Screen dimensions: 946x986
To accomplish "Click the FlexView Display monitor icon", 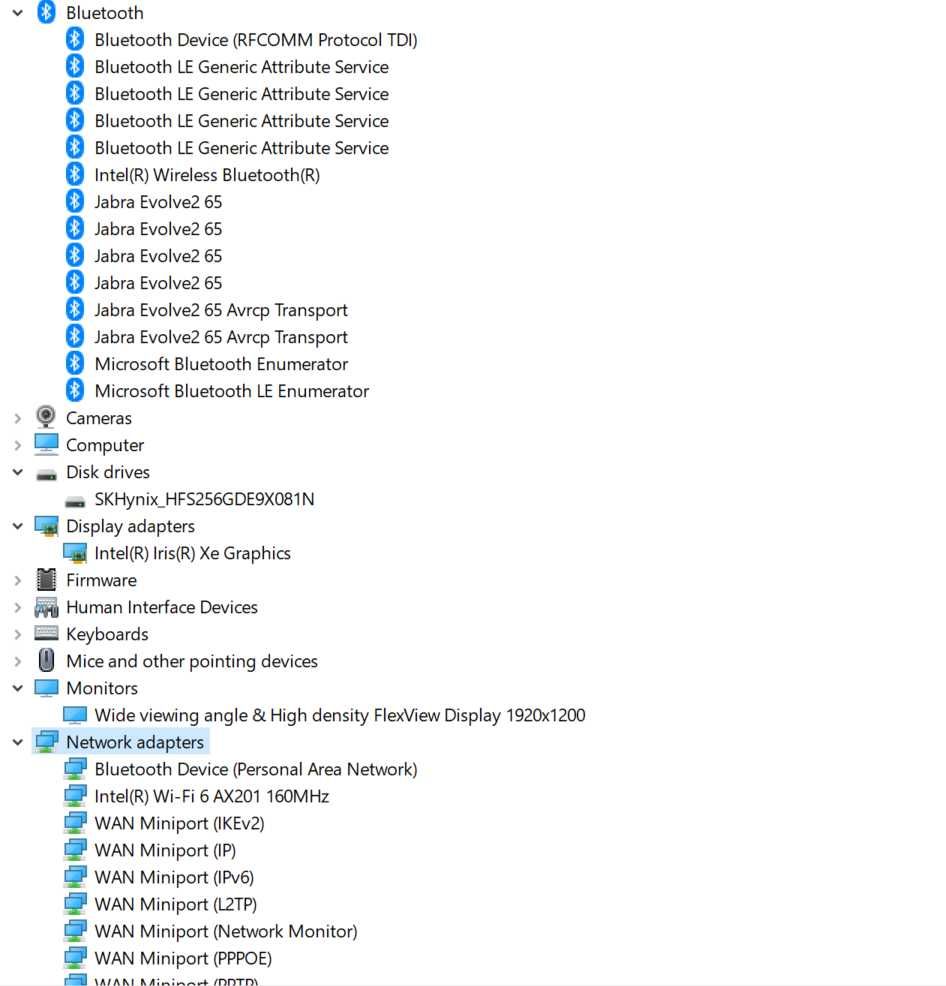I will pyautogui.click(x=75, y=715).
